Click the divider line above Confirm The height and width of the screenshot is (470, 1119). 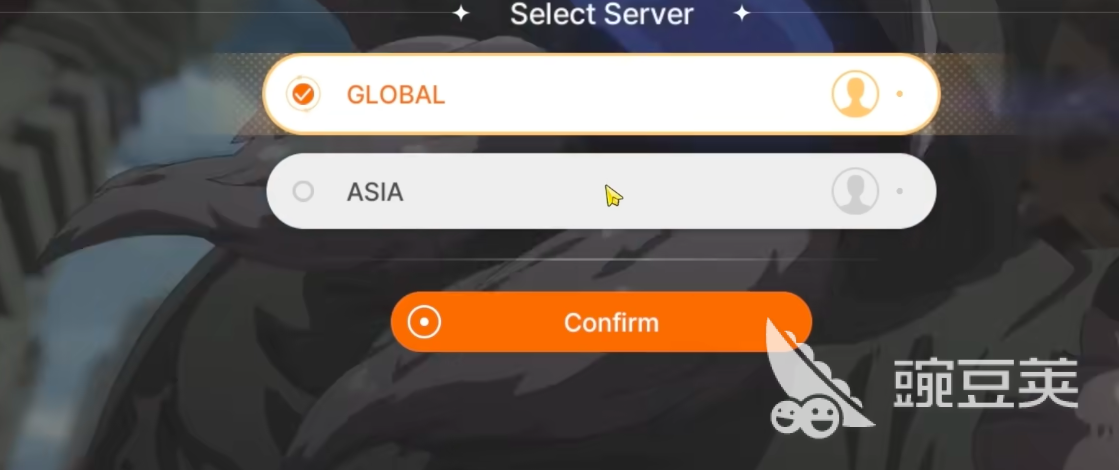point(601,260)
